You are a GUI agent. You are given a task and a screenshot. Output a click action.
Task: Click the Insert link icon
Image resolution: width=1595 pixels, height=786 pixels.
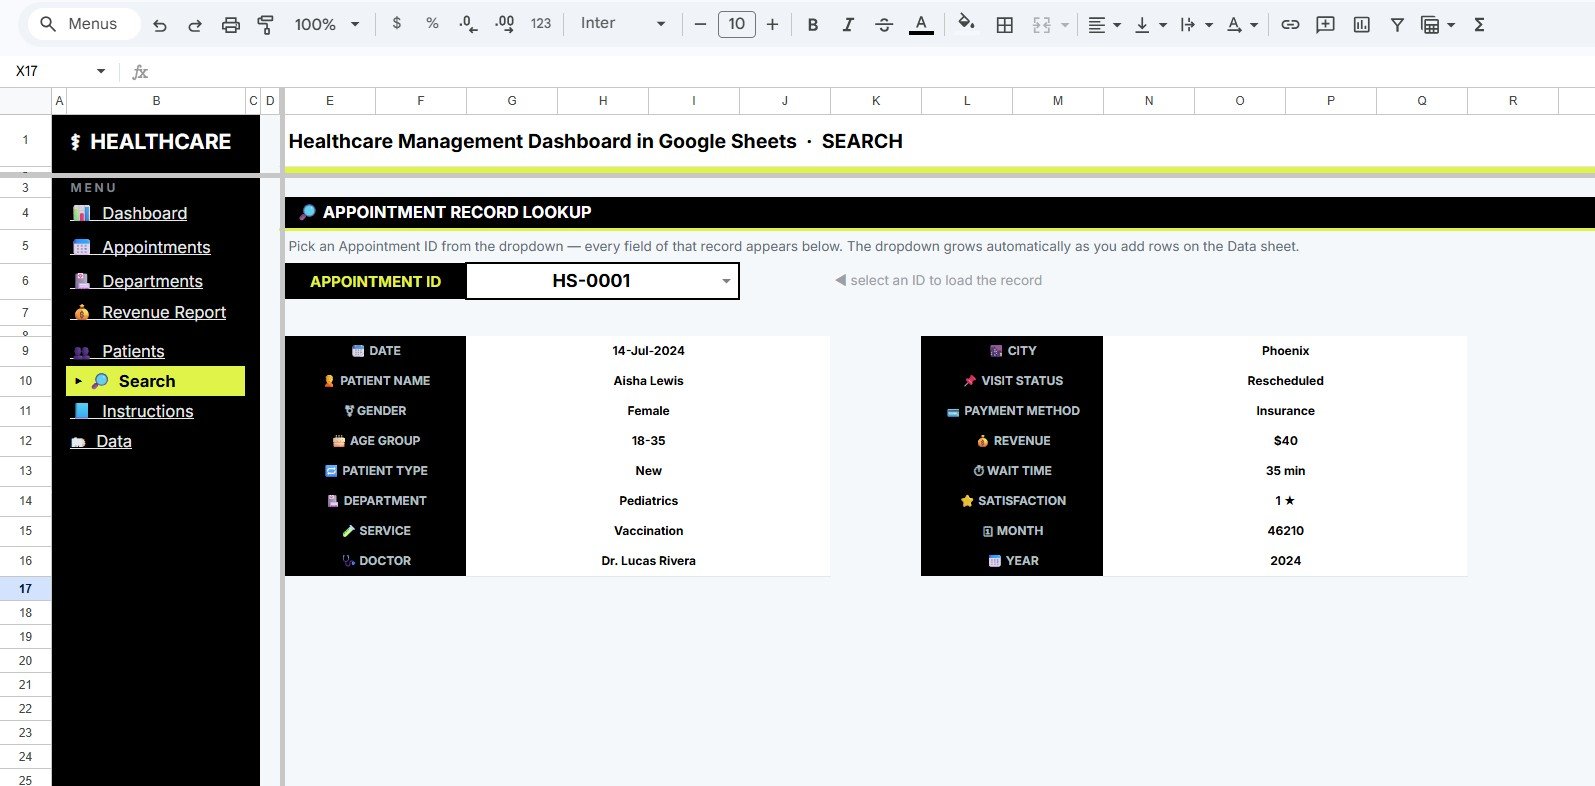[1290, 24]
